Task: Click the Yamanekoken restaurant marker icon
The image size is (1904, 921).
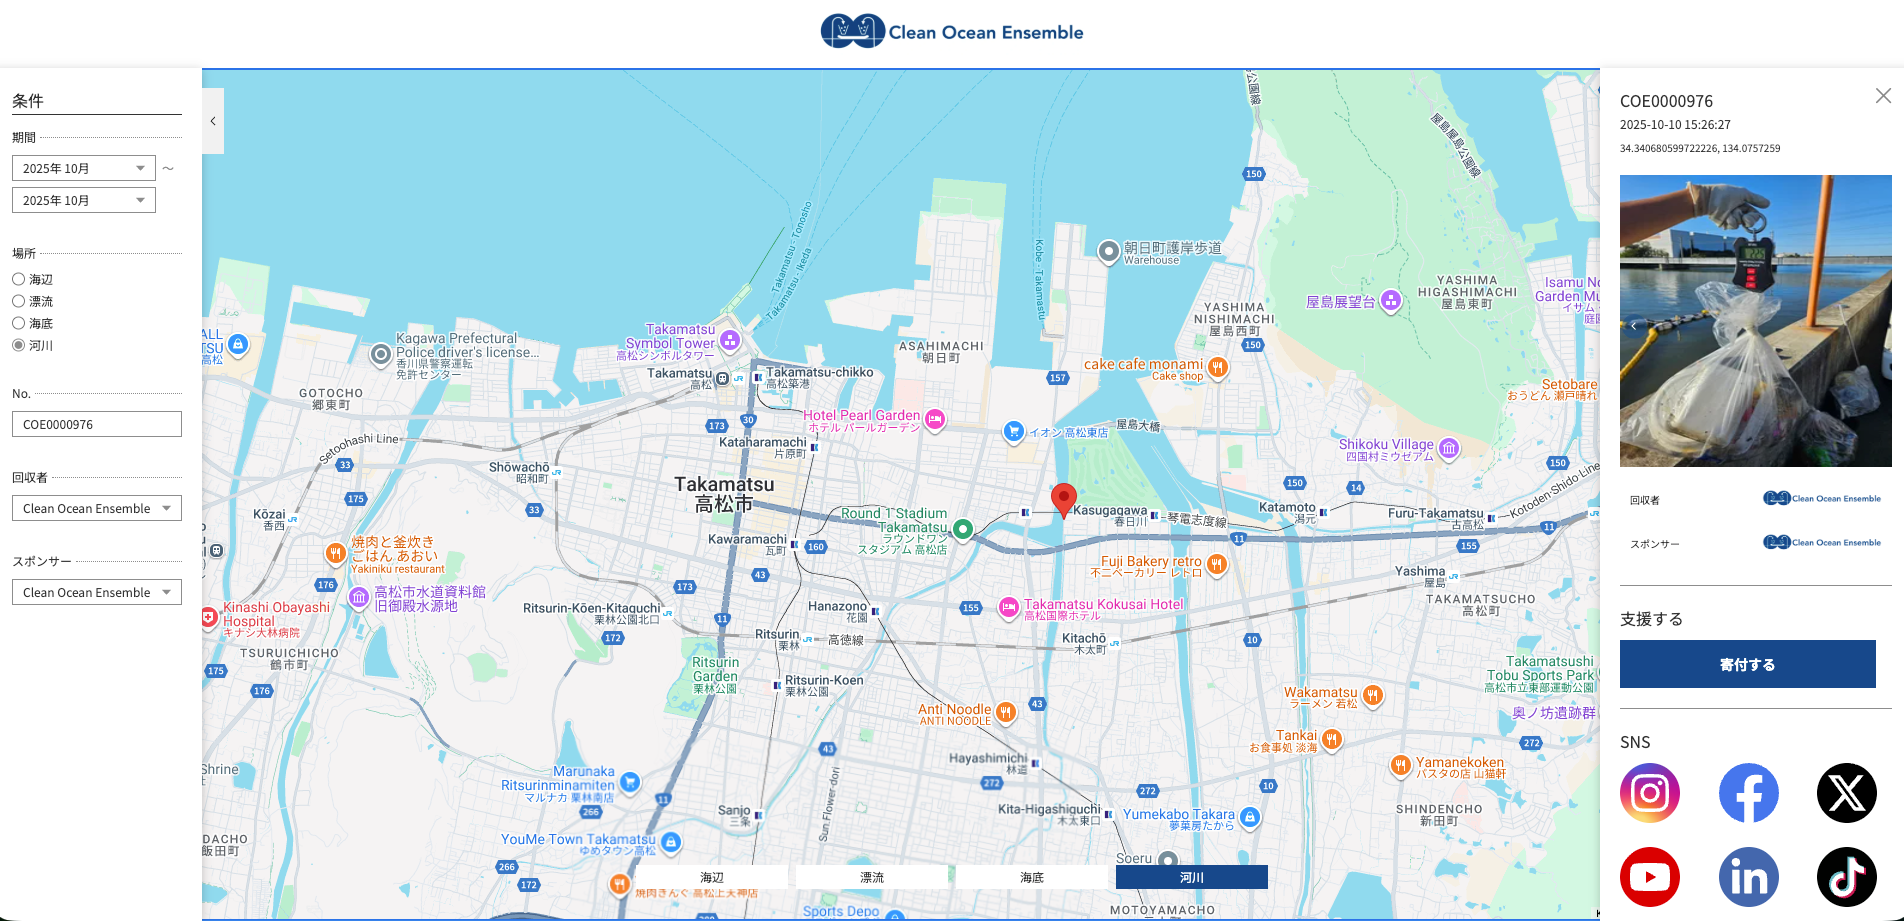Action: 1400,766
